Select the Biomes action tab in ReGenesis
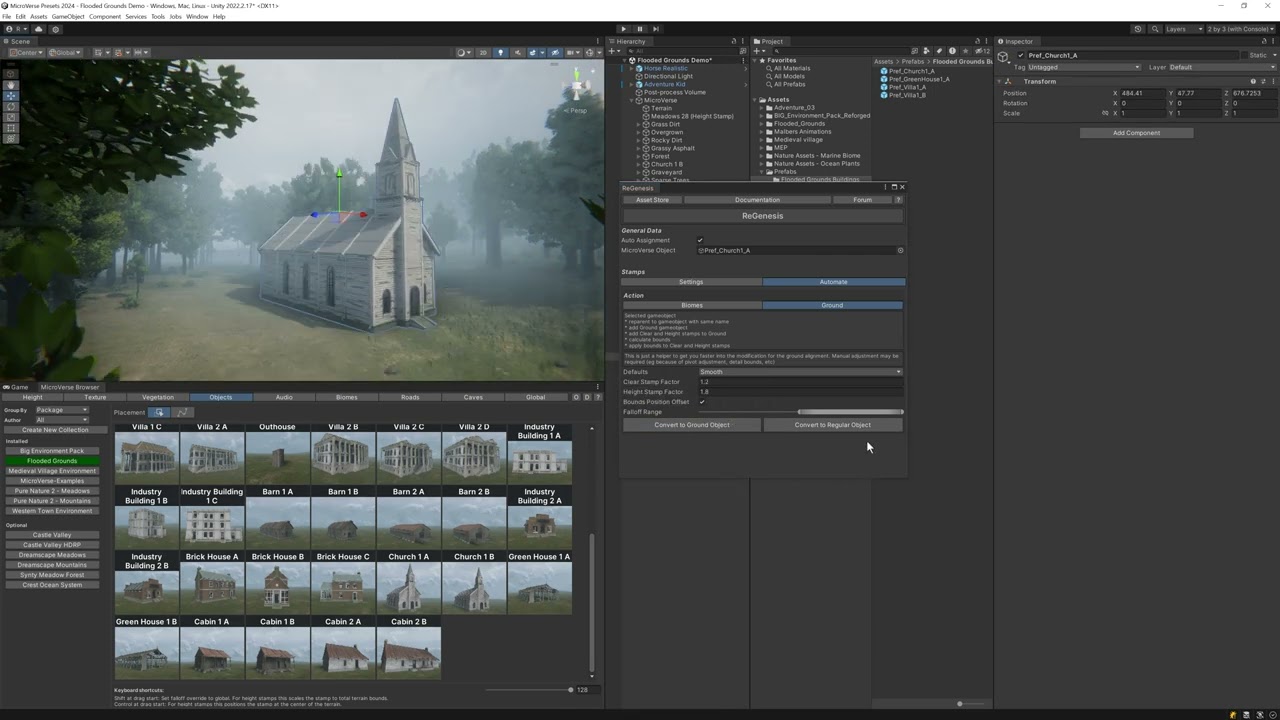 point(692,305)
